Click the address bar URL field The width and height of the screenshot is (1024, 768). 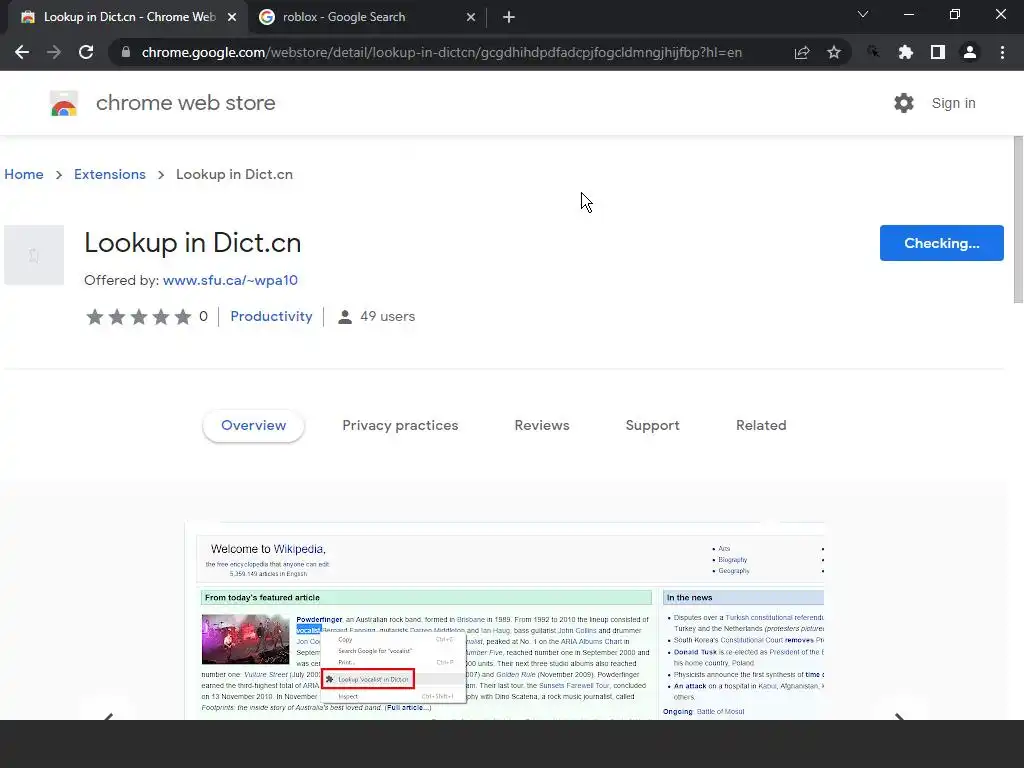(x=441, y=52)
